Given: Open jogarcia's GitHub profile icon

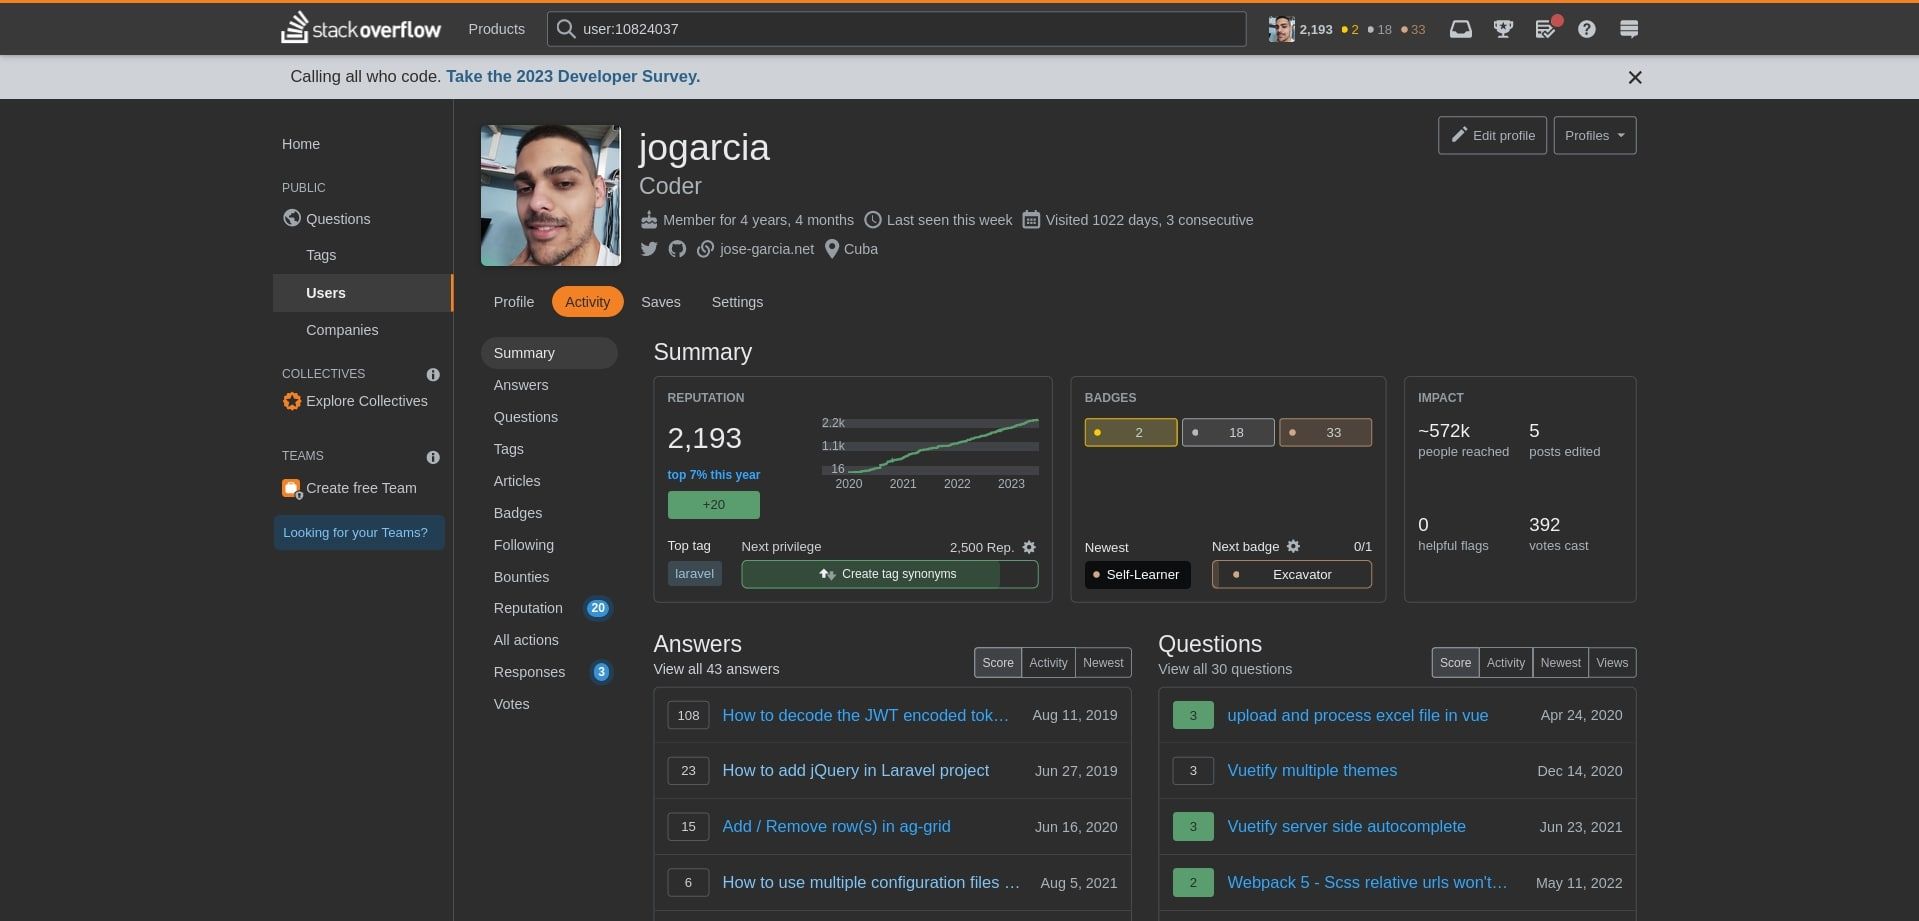Looking at the screenshot, I should (x=677, y=249).
